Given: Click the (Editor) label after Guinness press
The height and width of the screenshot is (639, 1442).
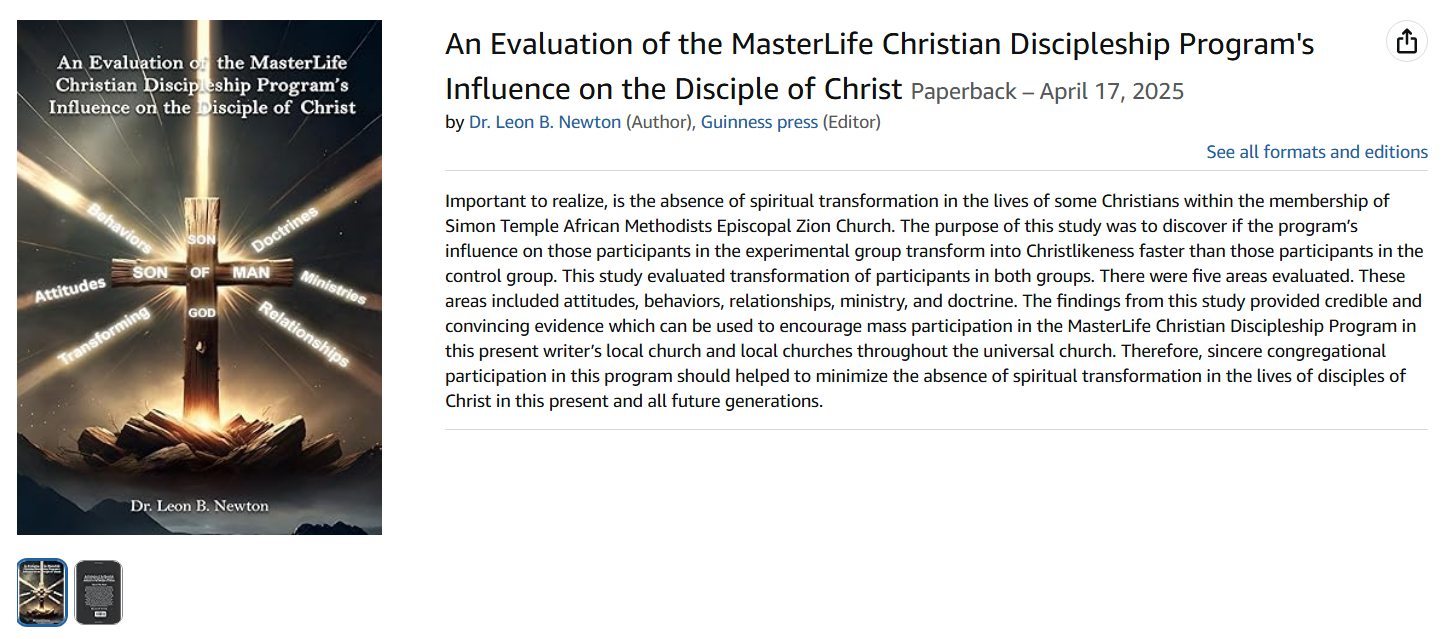Looking at the screenshot, I should tap(851, 122).
